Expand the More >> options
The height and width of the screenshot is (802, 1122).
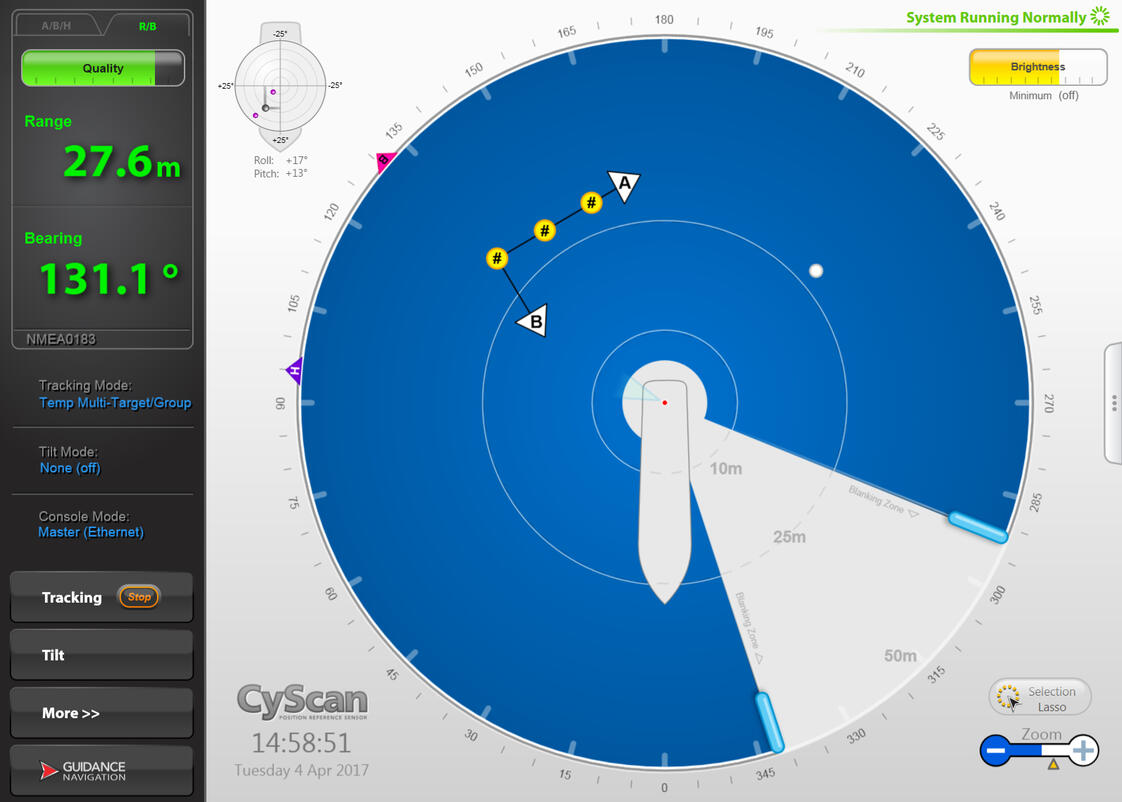(x=101, y=713)
